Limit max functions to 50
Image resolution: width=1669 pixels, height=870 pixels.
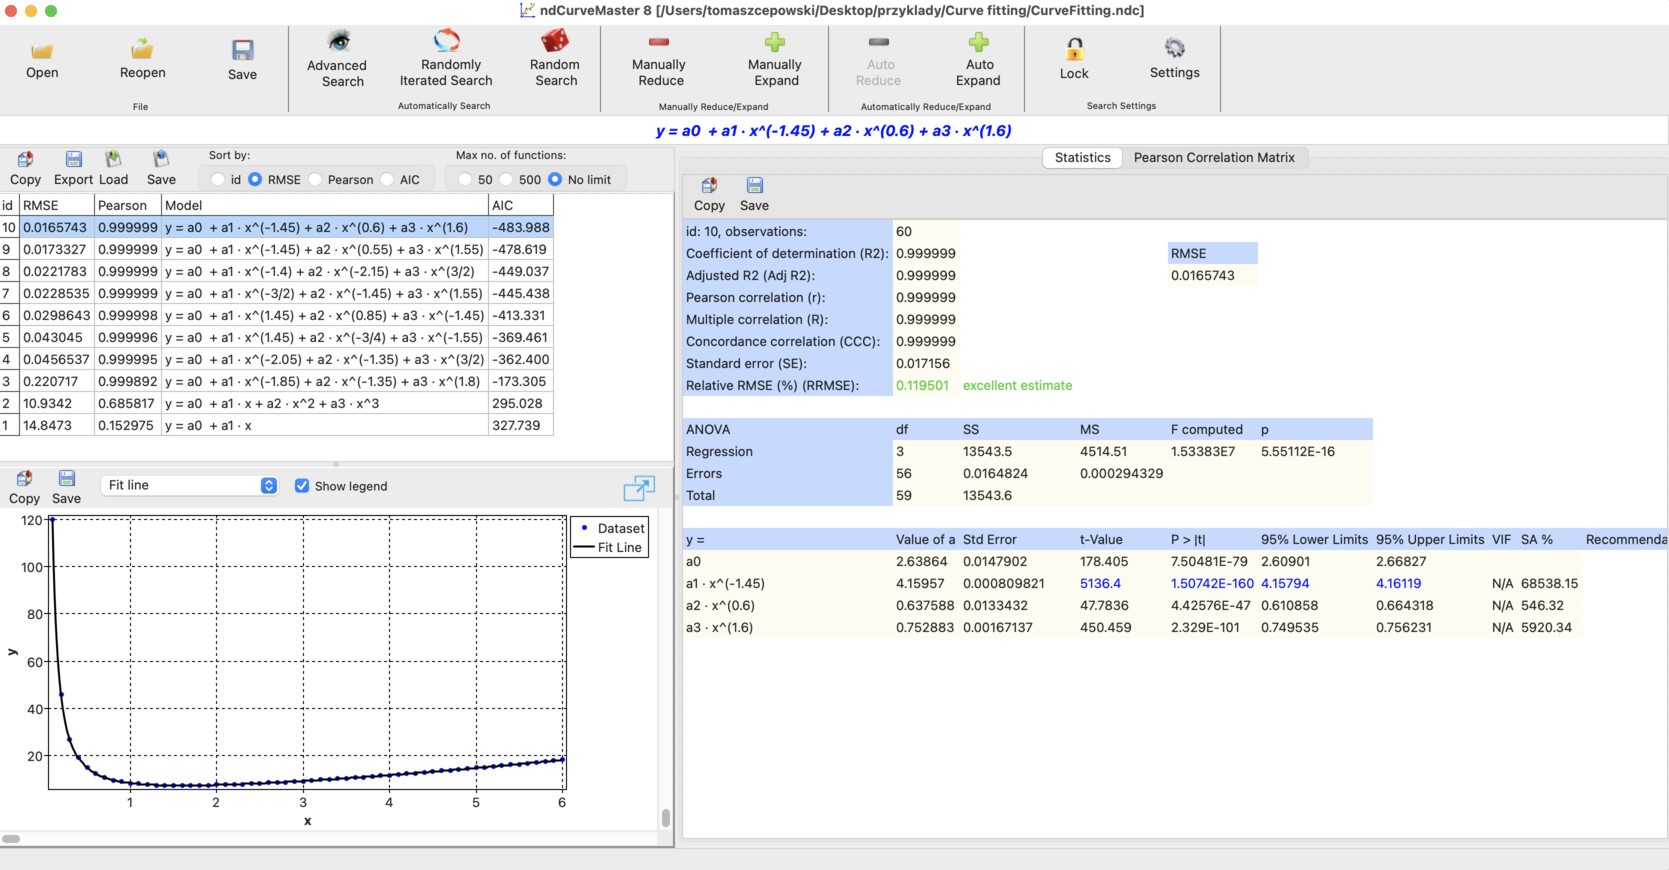click(x=465, y=180)
